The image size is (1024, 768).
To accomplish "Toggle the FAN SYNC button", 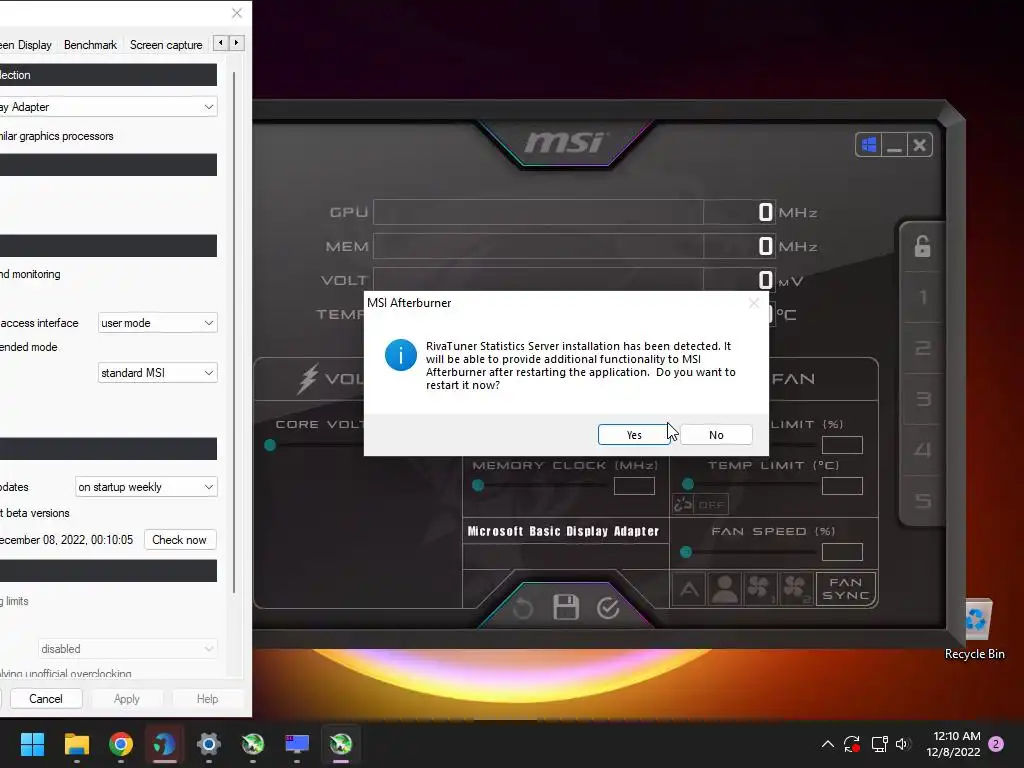I will (846, 589).
